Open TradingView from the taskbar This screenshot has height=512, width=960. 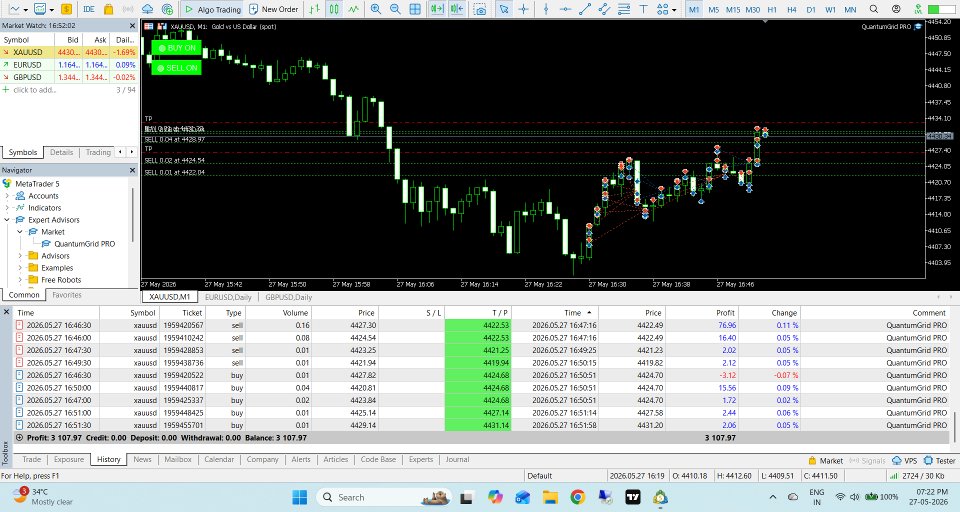pyautogui.click(x=632, y=497)
